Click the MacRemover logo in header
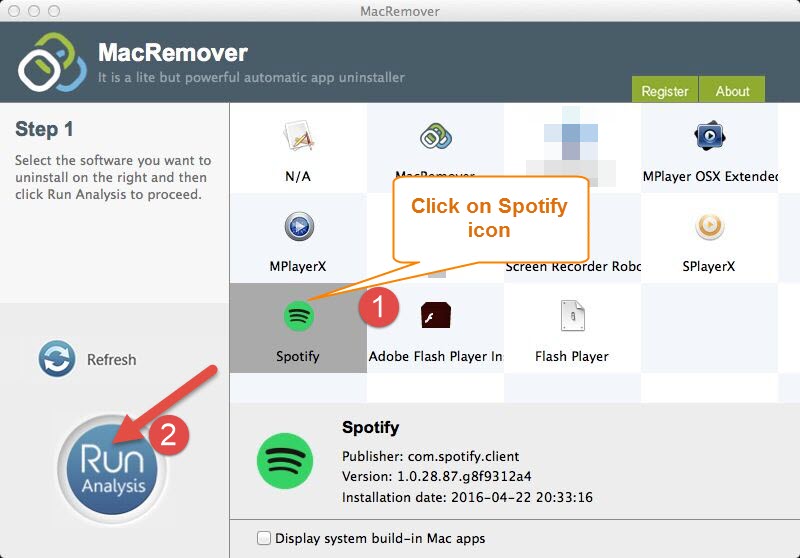Viewport: 800px width, 558px height. (x=52, y=62)
